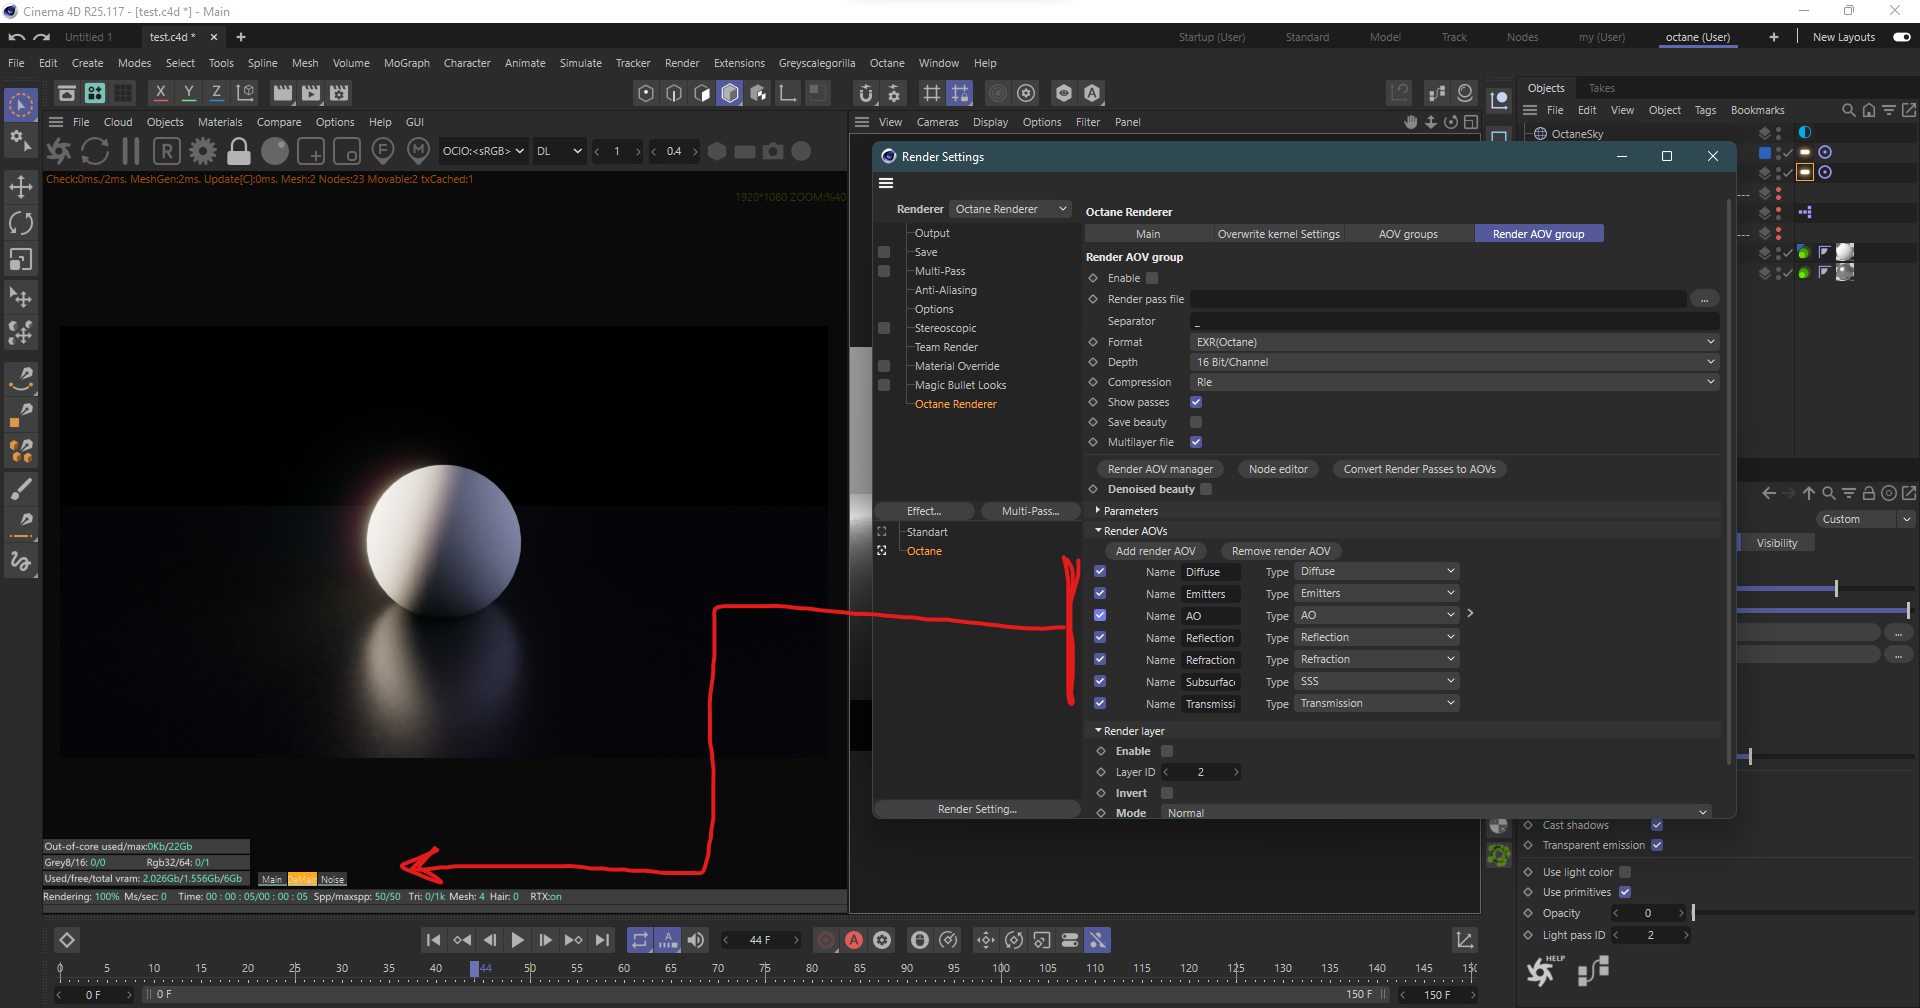
Task: Click Convert Render Passes to AOVs button
Action: 1419,469
